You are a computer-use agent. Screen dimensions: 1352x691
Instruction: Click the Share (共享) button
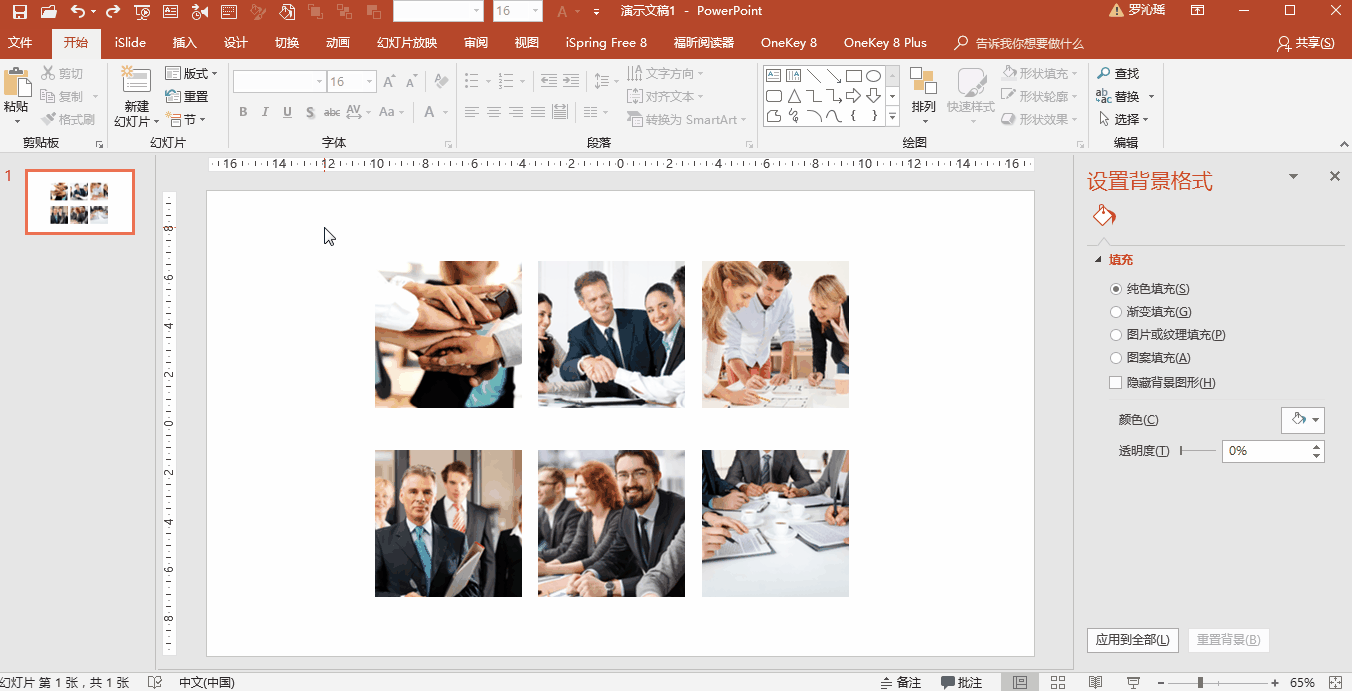click(x=1306, y=43)
